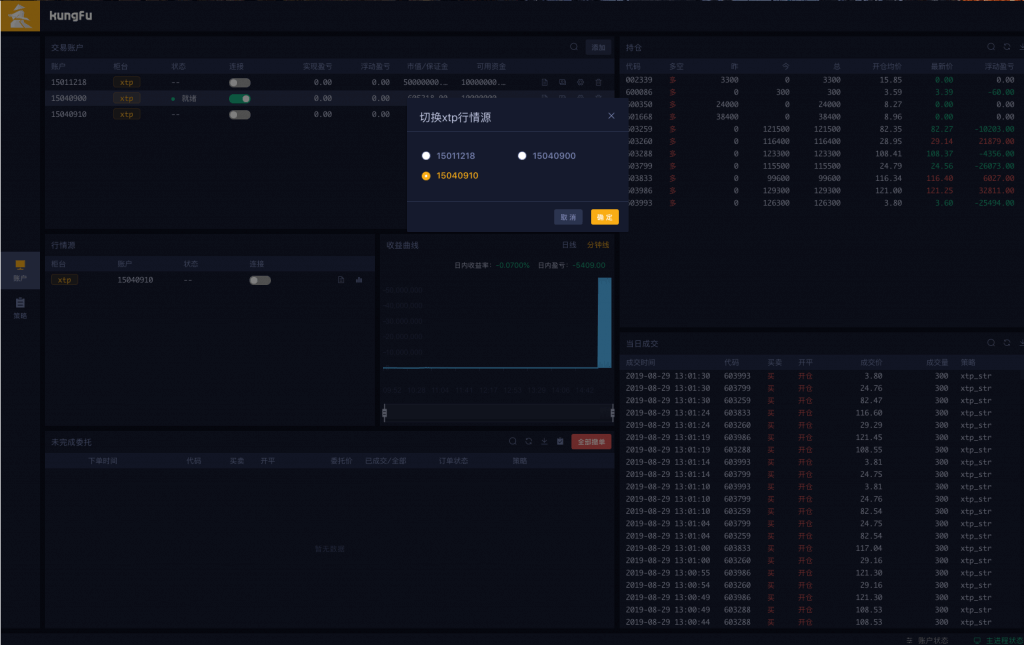Viewport: 1024px width, 645px height.
Task: Toggle connection for xtp market source
Action: pyautogui.click(x=260, y=281)
